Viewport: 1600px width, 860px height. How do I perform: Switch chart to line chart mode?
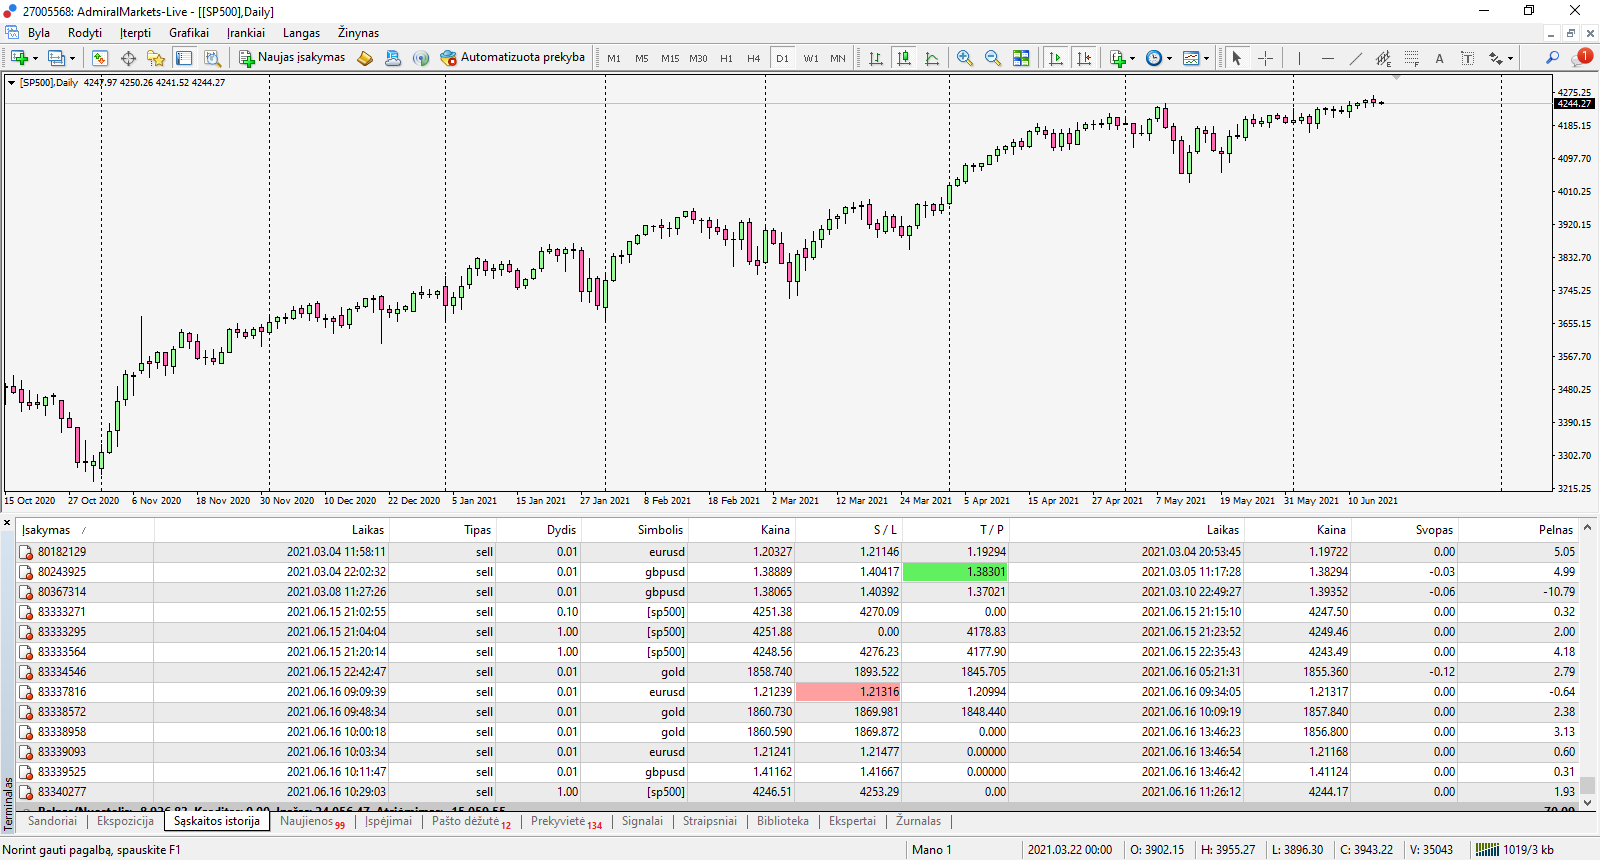(932, 58)
